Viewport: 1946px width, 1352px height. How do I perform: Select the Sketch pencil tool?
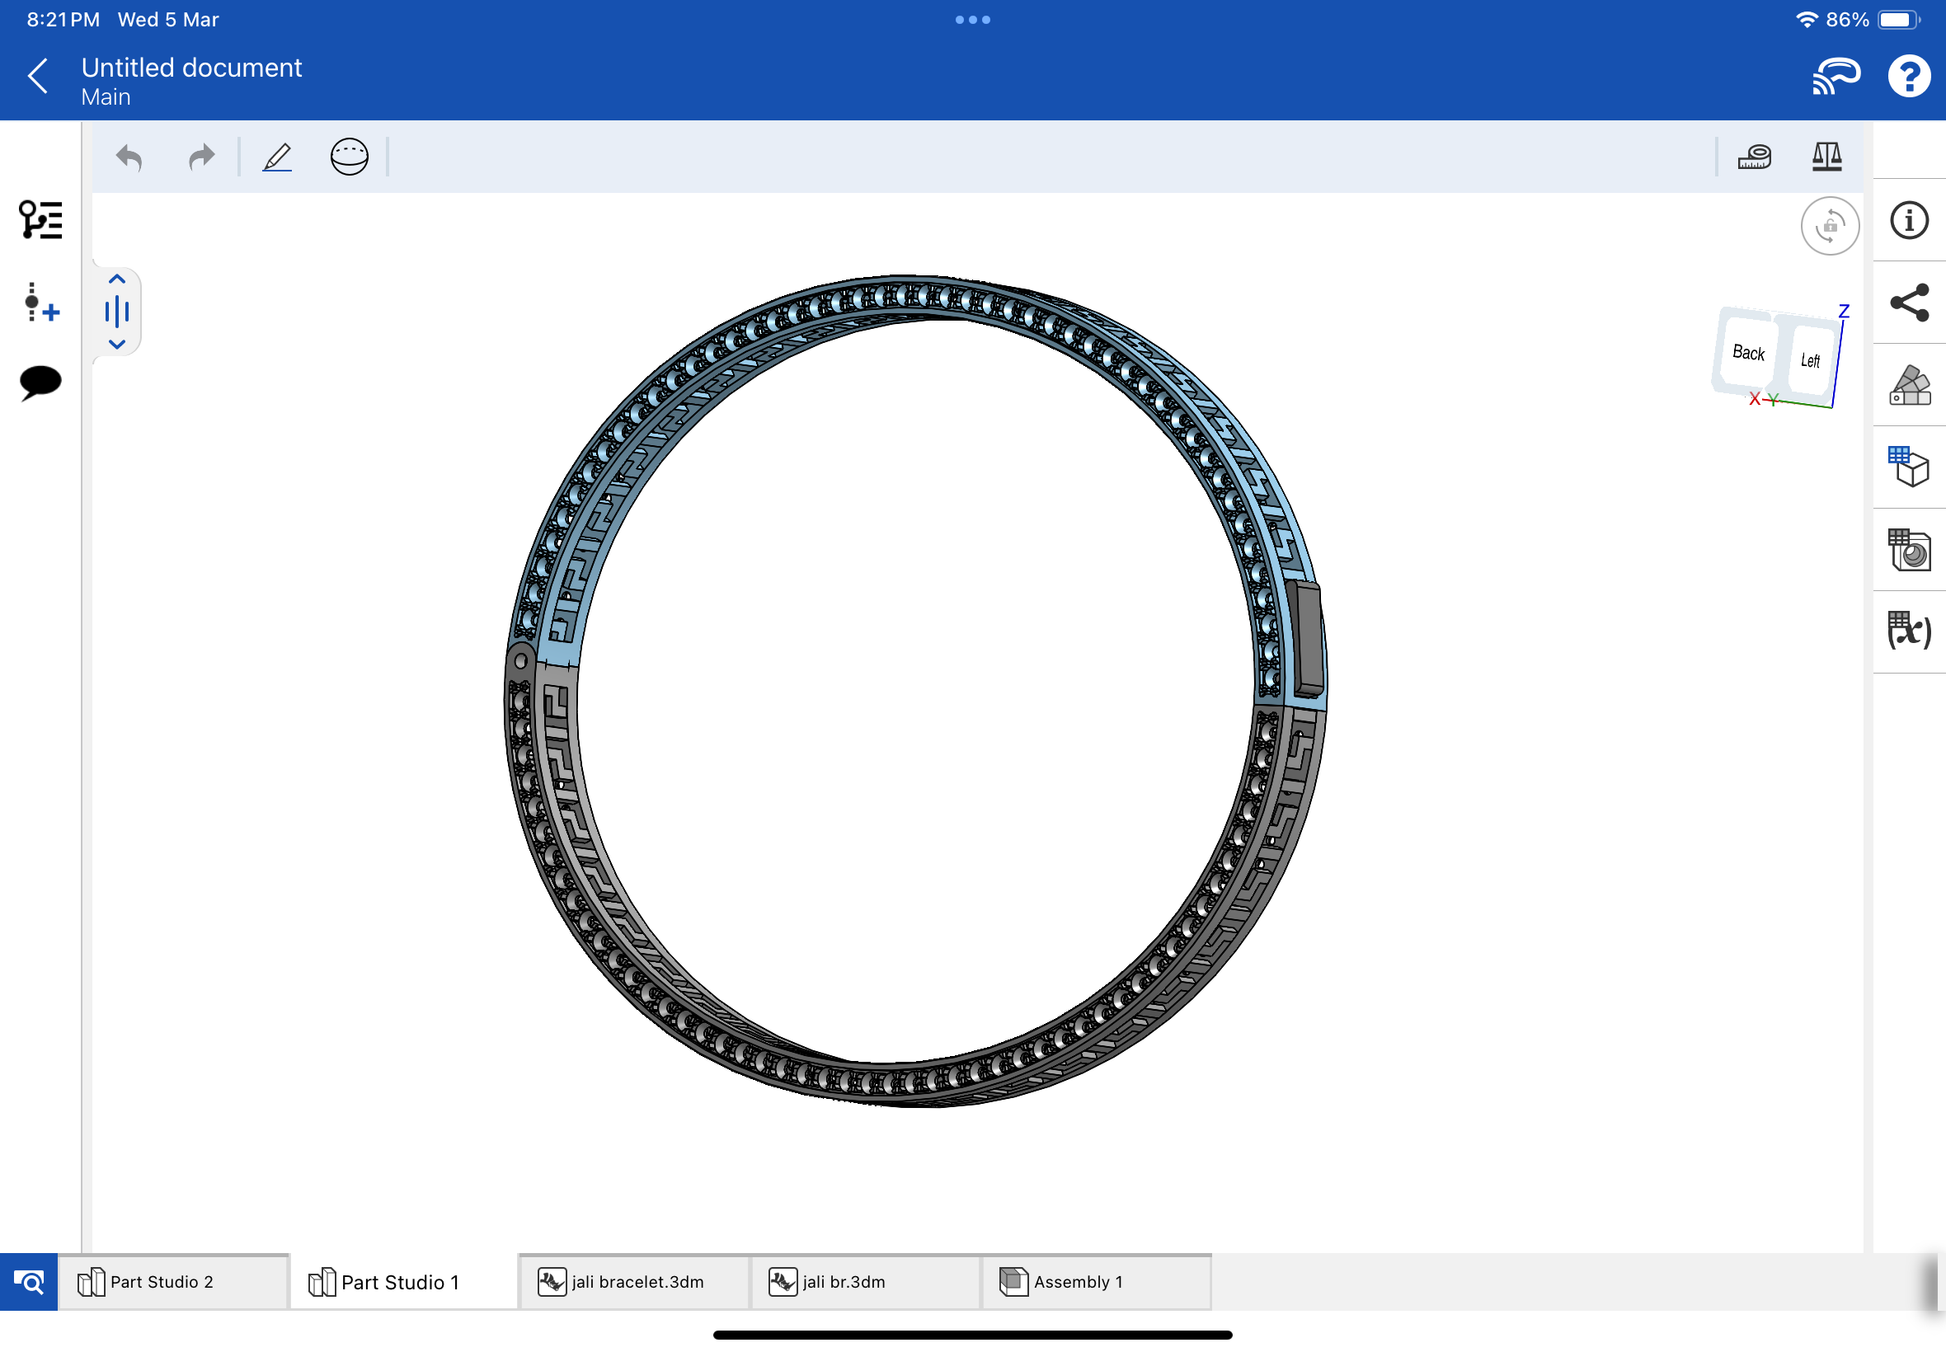point(277,157)
